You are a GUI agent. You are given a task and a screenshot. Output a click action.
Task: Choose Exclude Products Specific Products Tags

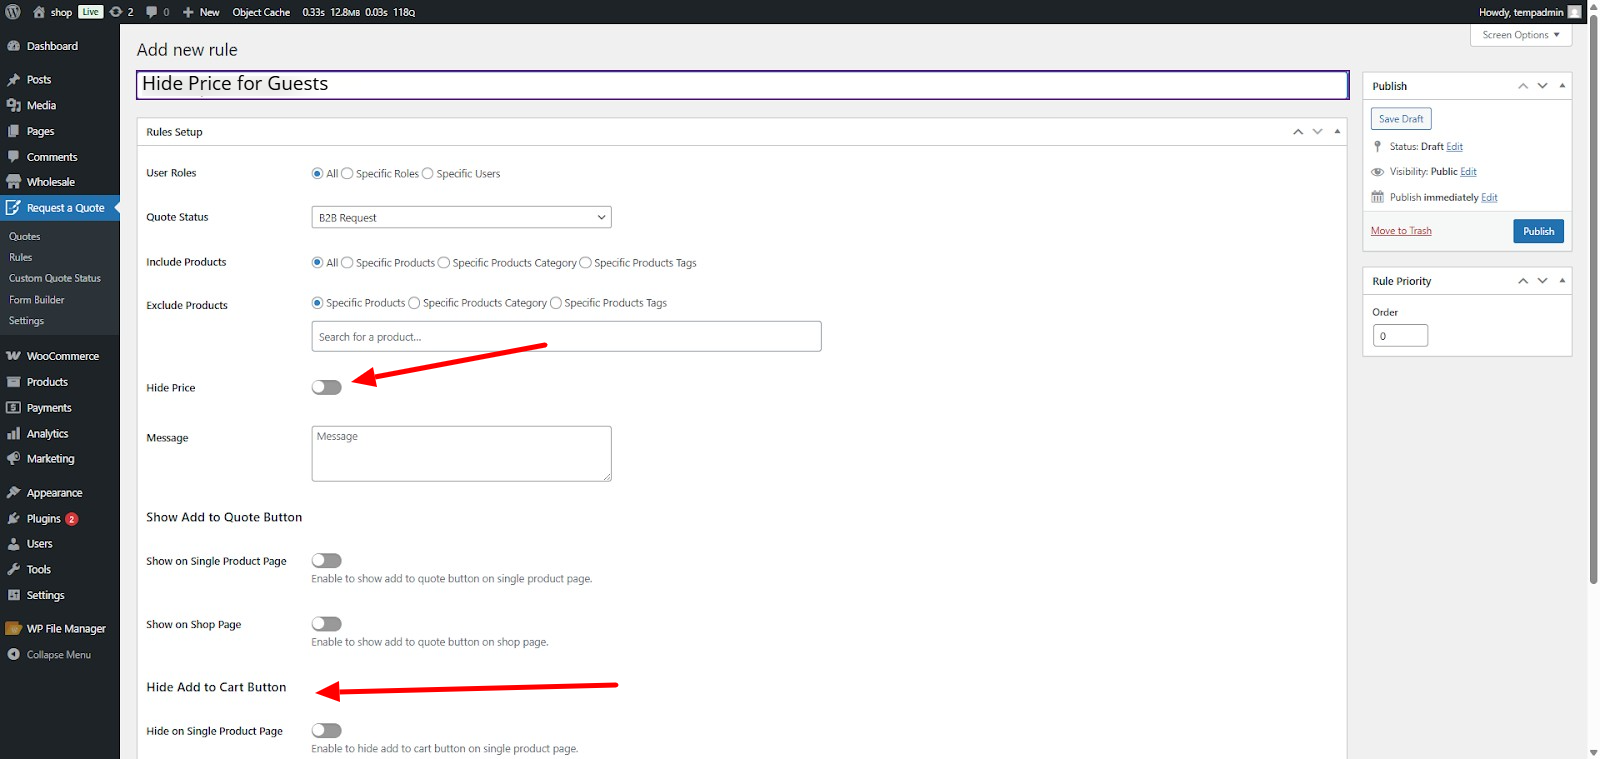(556, 303)
